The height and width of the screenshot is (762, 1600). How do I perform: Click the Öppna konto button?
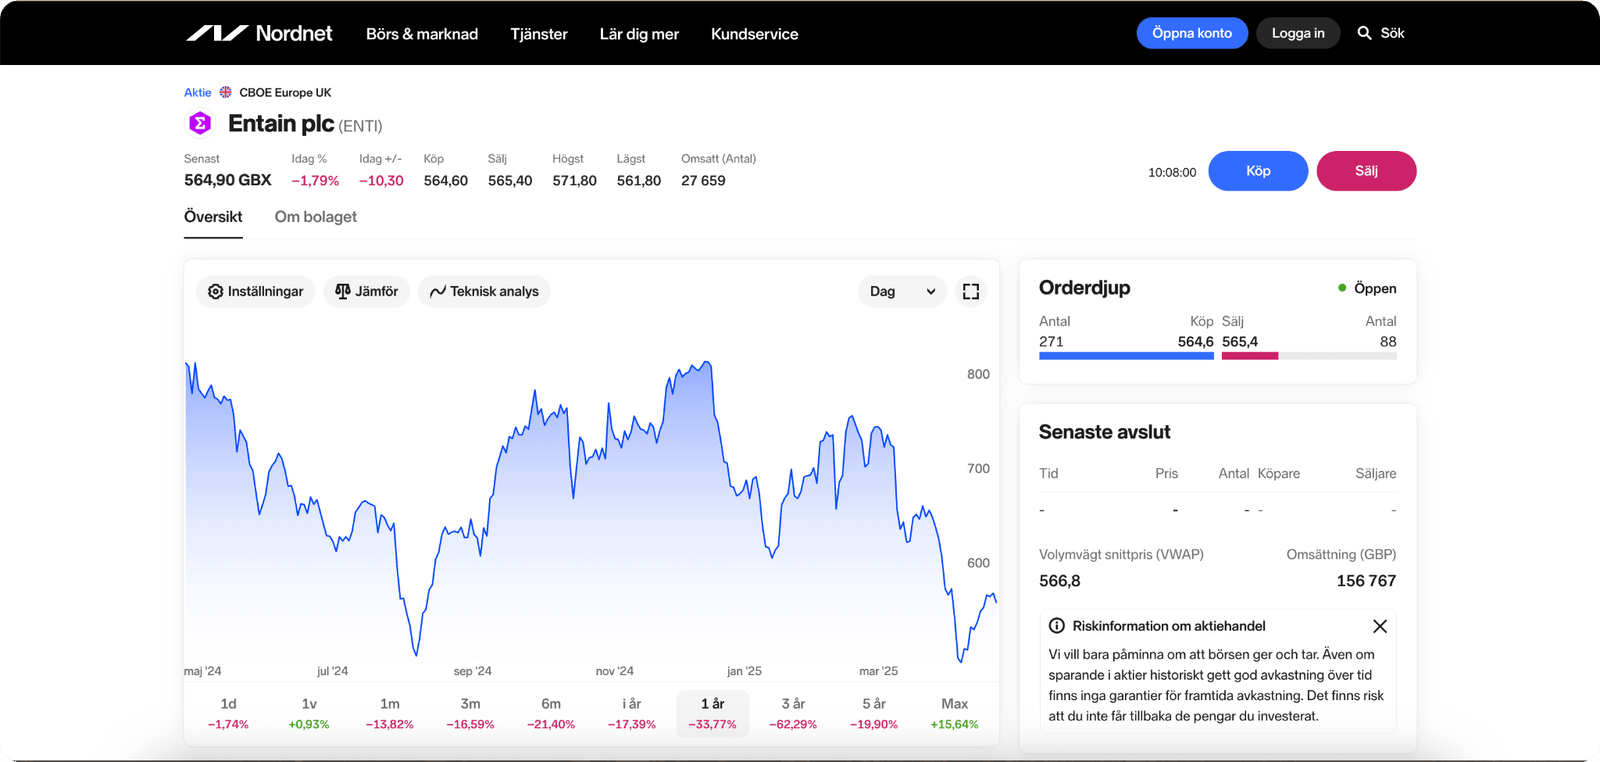[x=1192, y=33]
